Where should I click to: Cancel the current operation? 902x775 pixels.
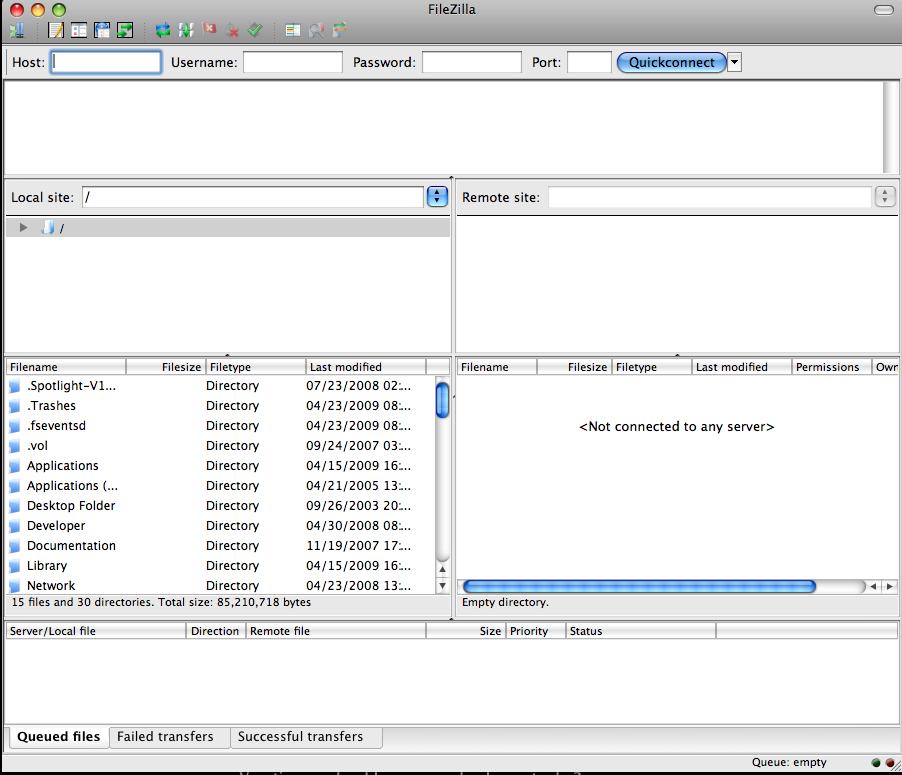209,29
